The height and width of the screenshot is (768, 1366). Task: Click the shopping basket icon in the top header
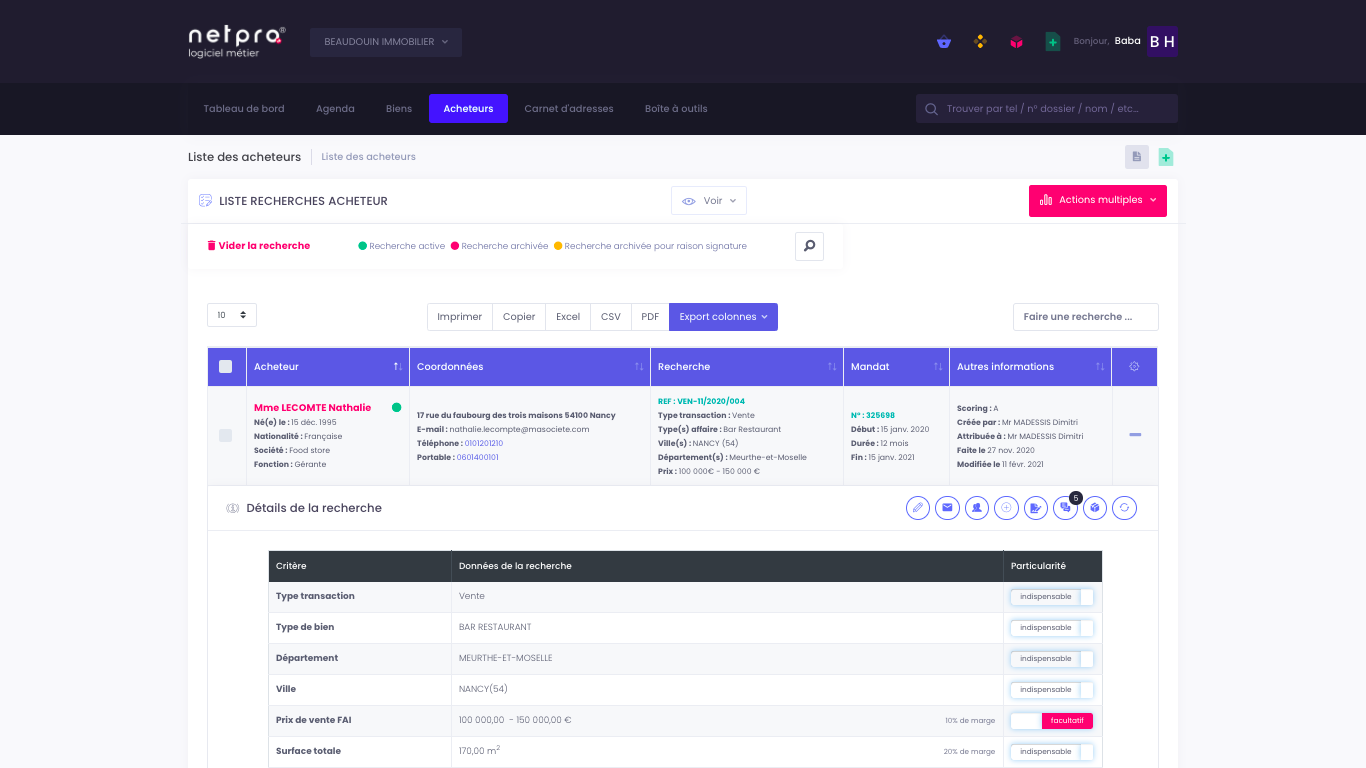click(944, 42)
